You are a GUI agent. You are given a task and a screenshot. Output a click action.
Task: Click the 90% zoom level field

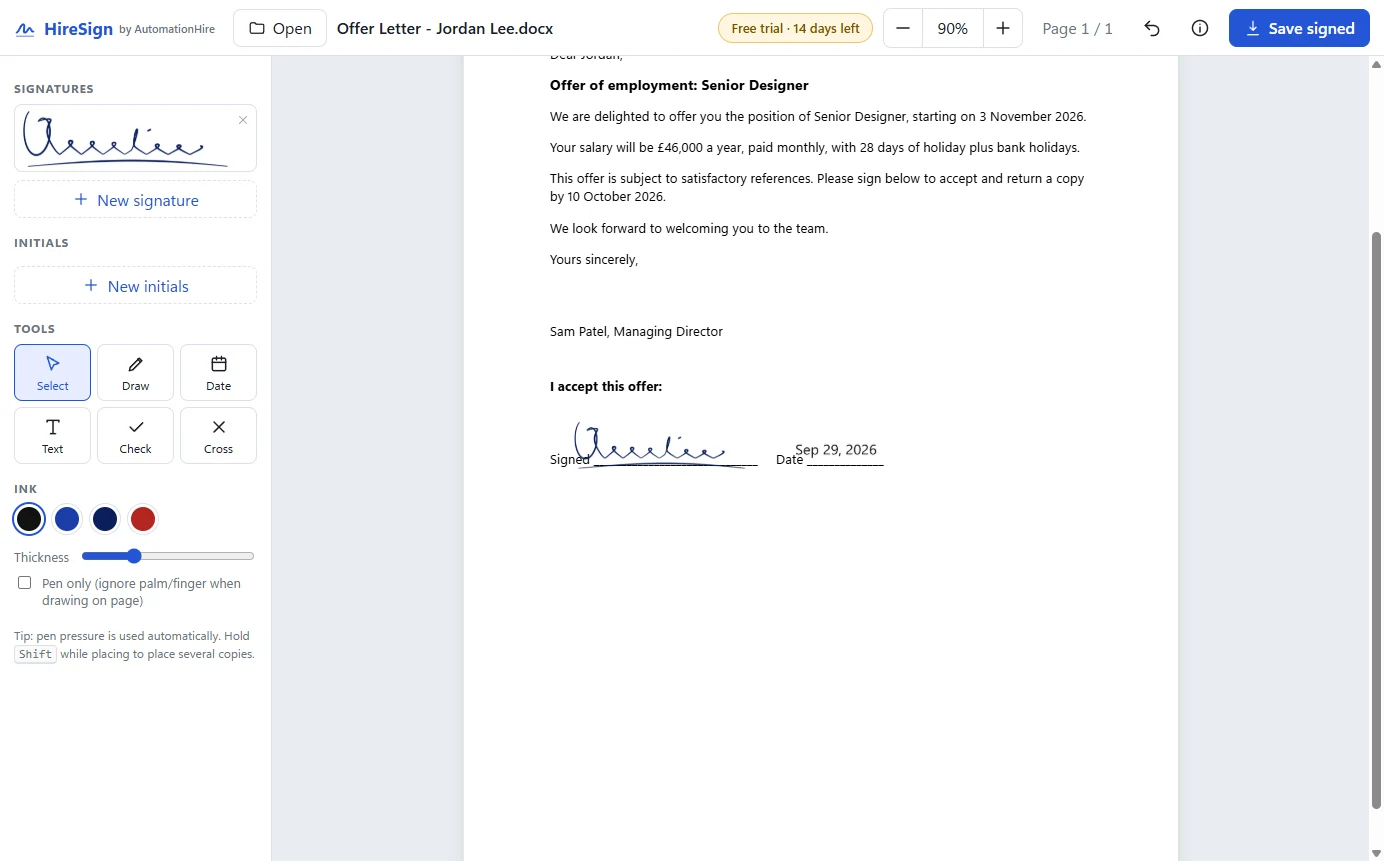tap(953, 28)
